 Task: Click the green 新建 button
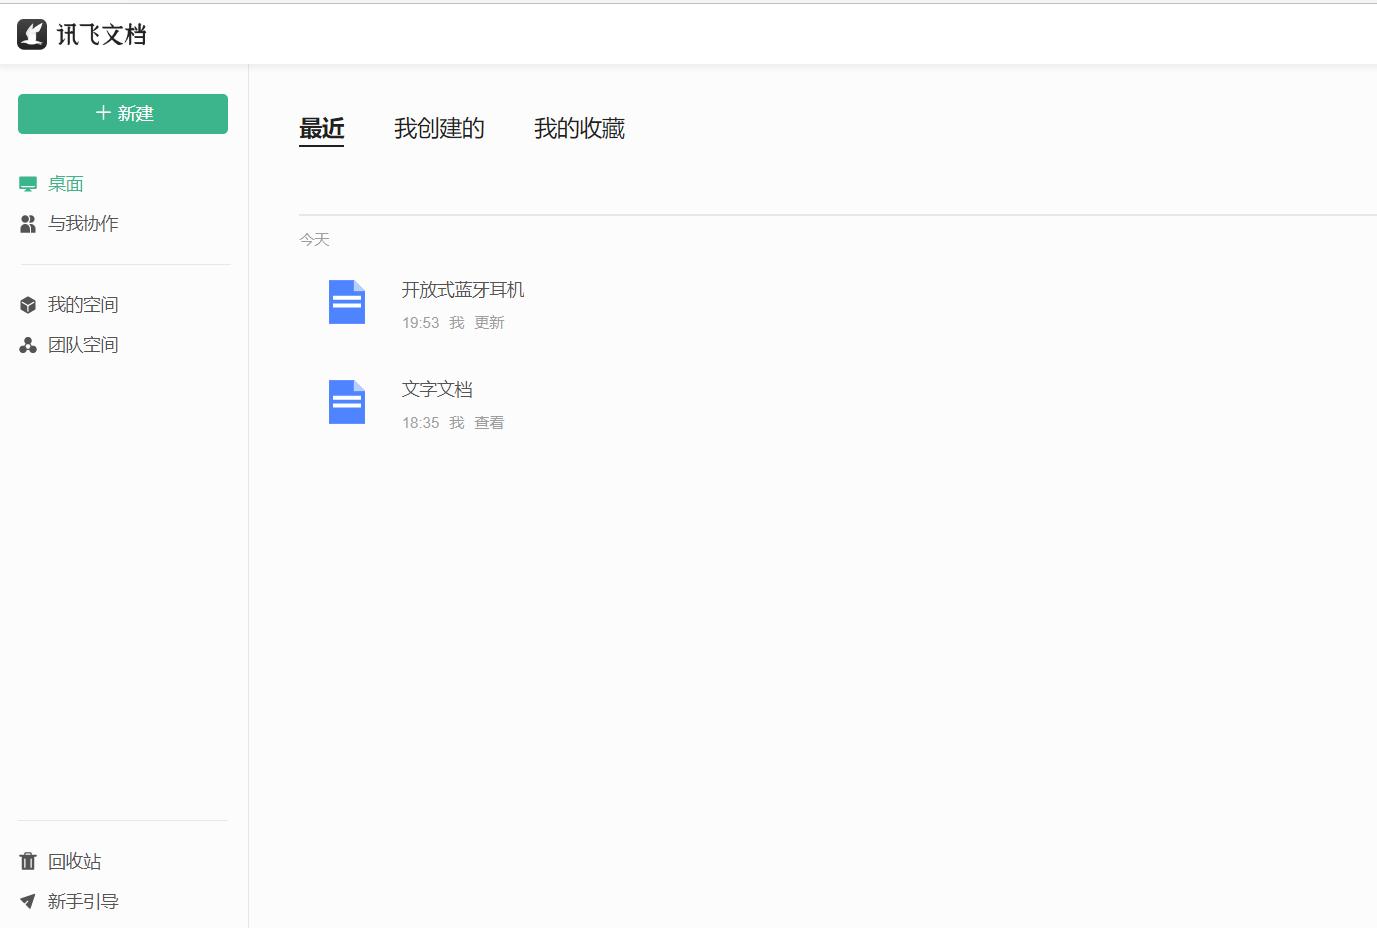pos(122,113)
